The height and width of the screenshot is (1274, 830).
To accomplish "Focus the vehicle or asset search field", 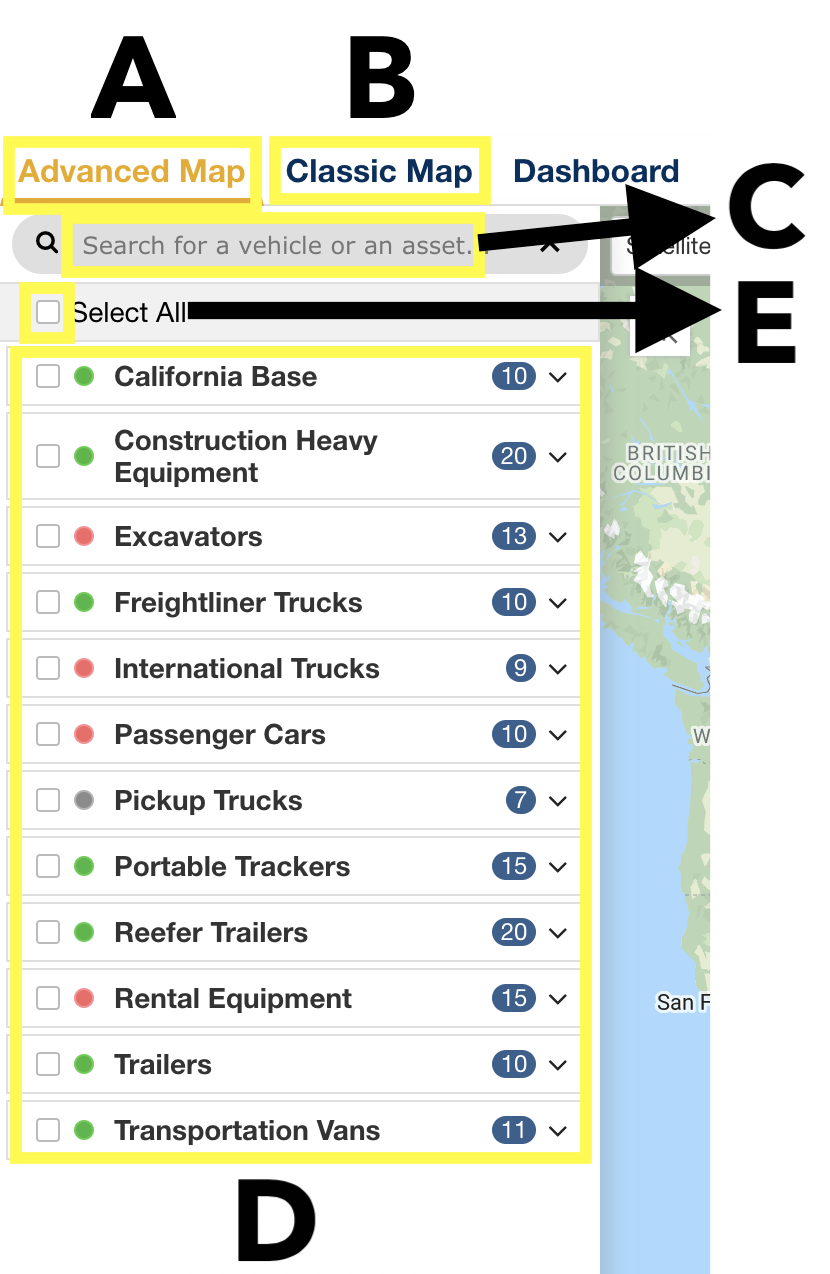I will (275, 244).
